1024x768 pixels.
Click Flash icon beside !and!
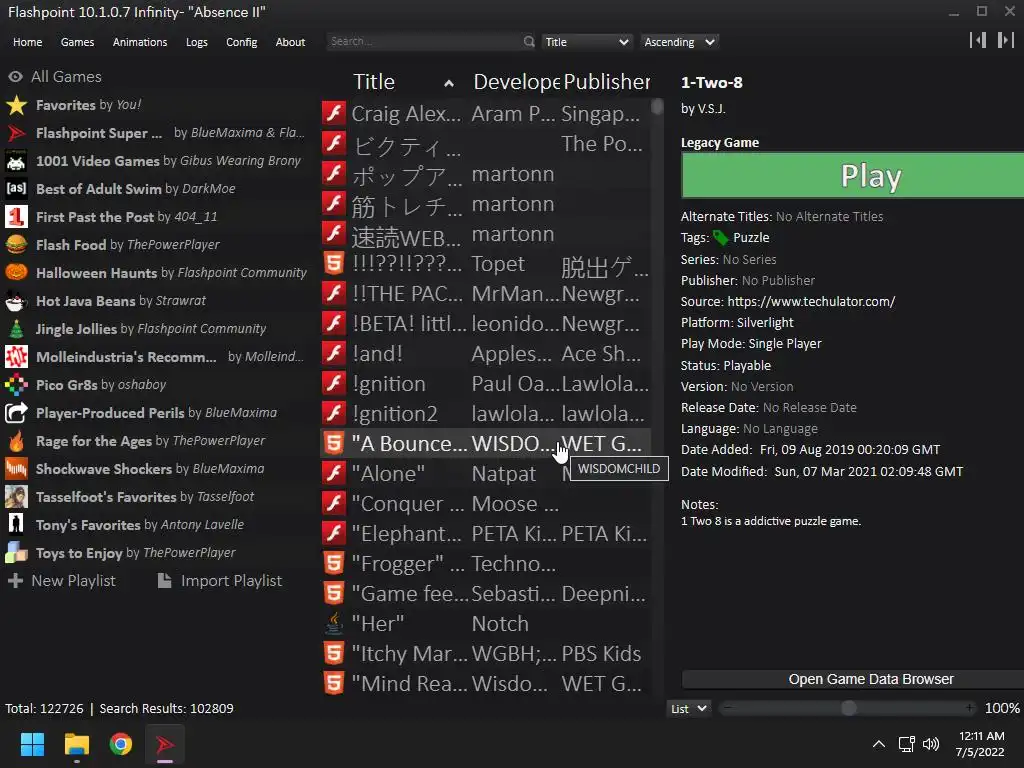[334, 353]
